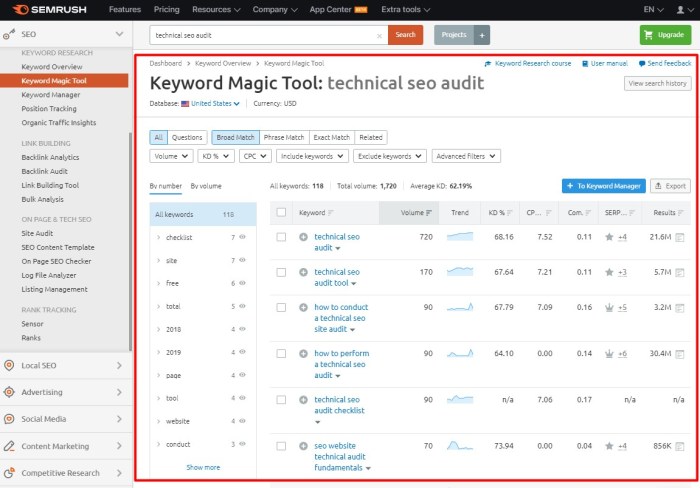The height and width of the screenshot is (488, 700).
Task: Click plus icon beside technical seo audit tool
Action: (x=303, y=272)
